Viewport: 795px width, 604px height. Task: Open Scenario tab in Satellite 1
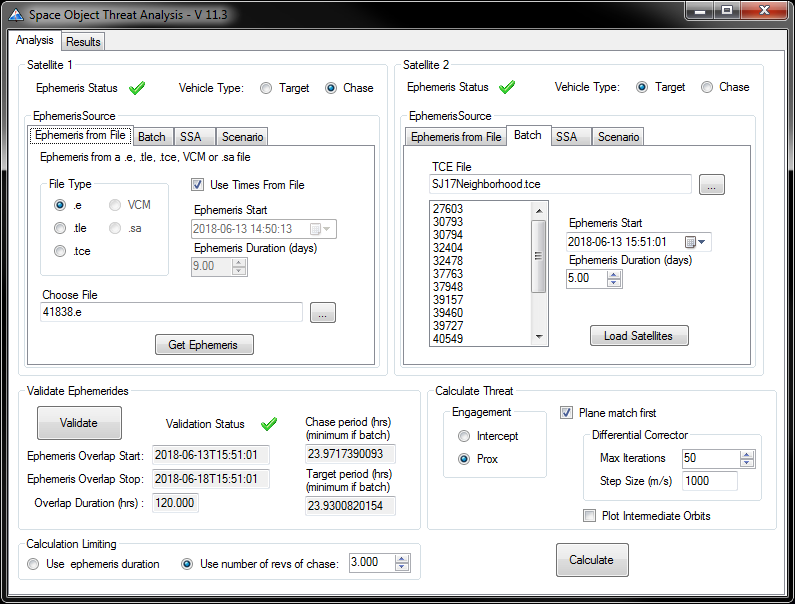242,137
